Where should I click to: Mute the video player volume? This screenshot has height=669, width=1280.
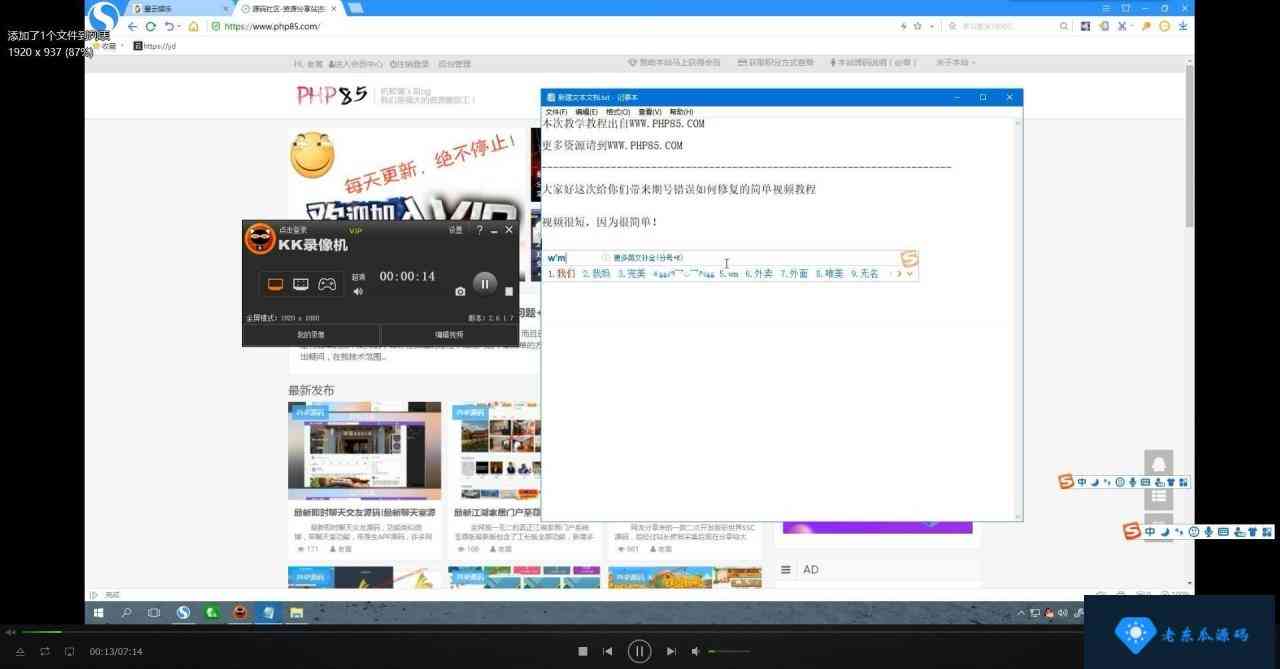tap(696, 651)
